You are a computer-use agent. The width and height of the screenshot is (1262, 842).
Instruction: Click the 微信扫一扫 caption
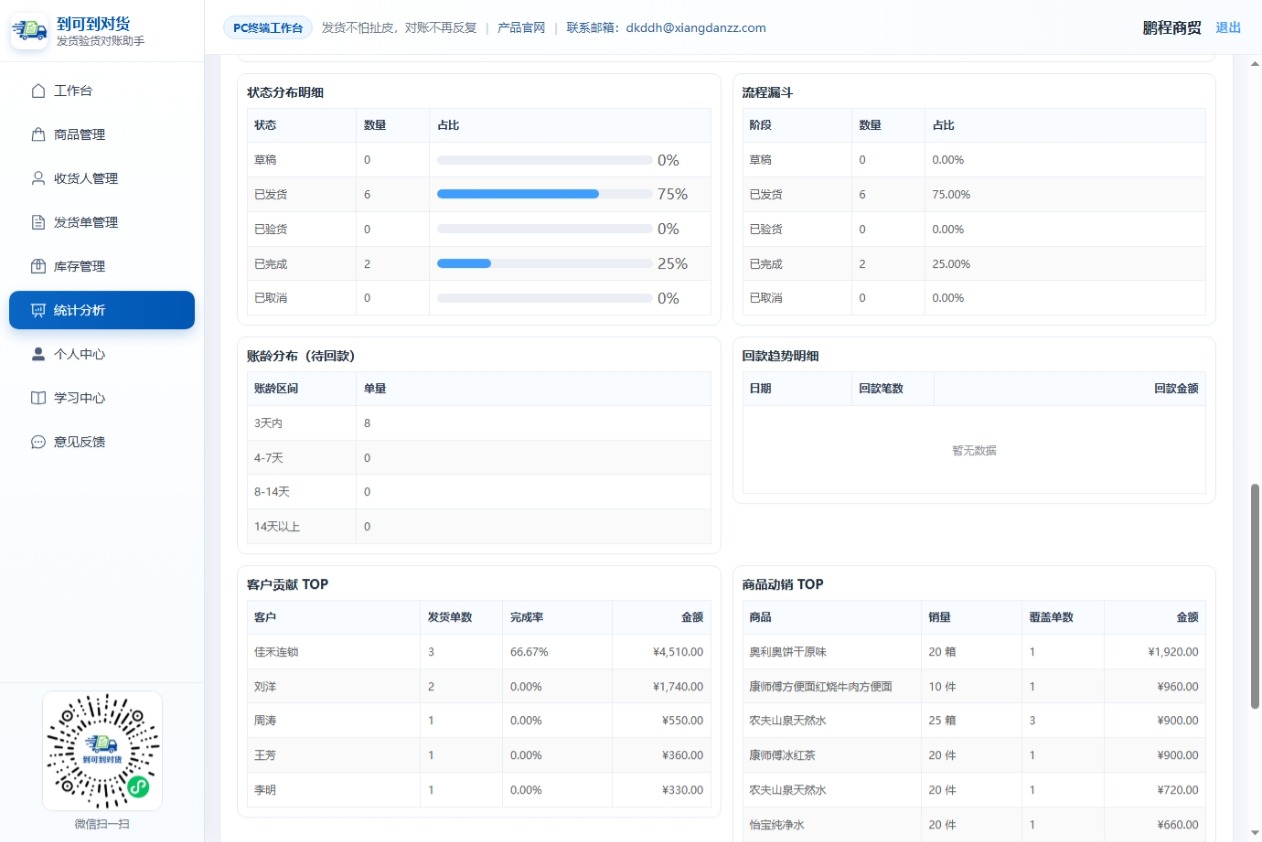click(x=102, y=824)
